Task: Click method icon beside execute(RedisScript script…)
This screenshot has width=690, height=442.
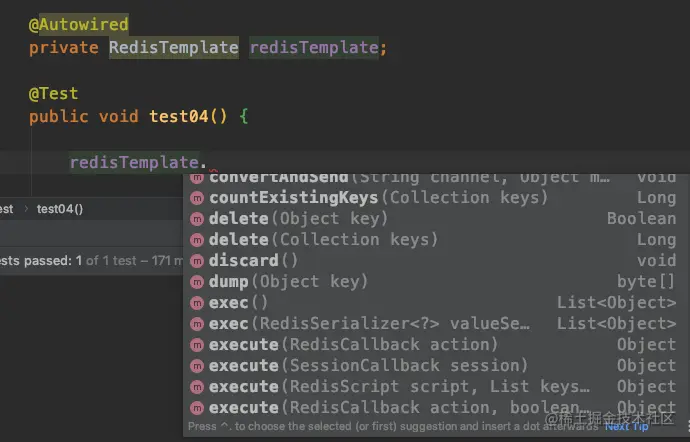Action: (197, 387)
